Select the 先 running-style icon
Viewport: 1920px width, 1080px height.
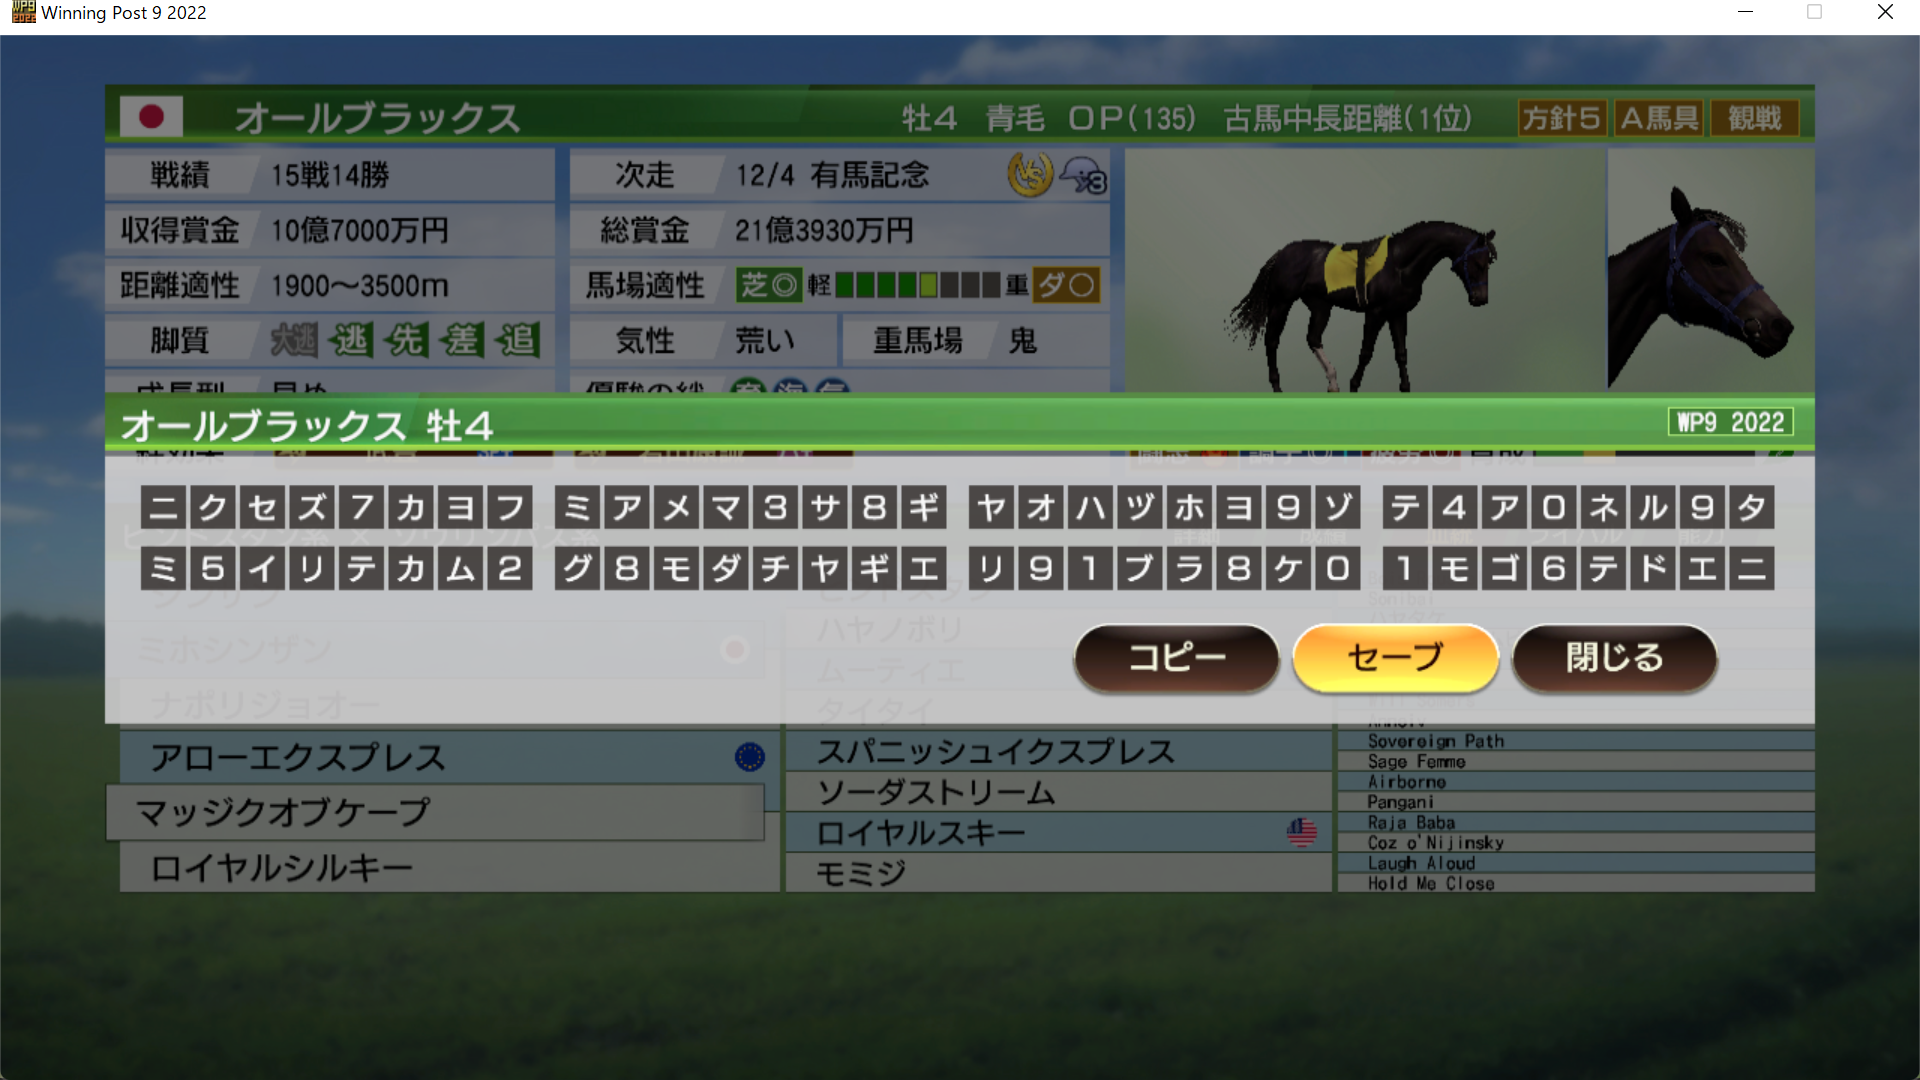tap(406, 340)
